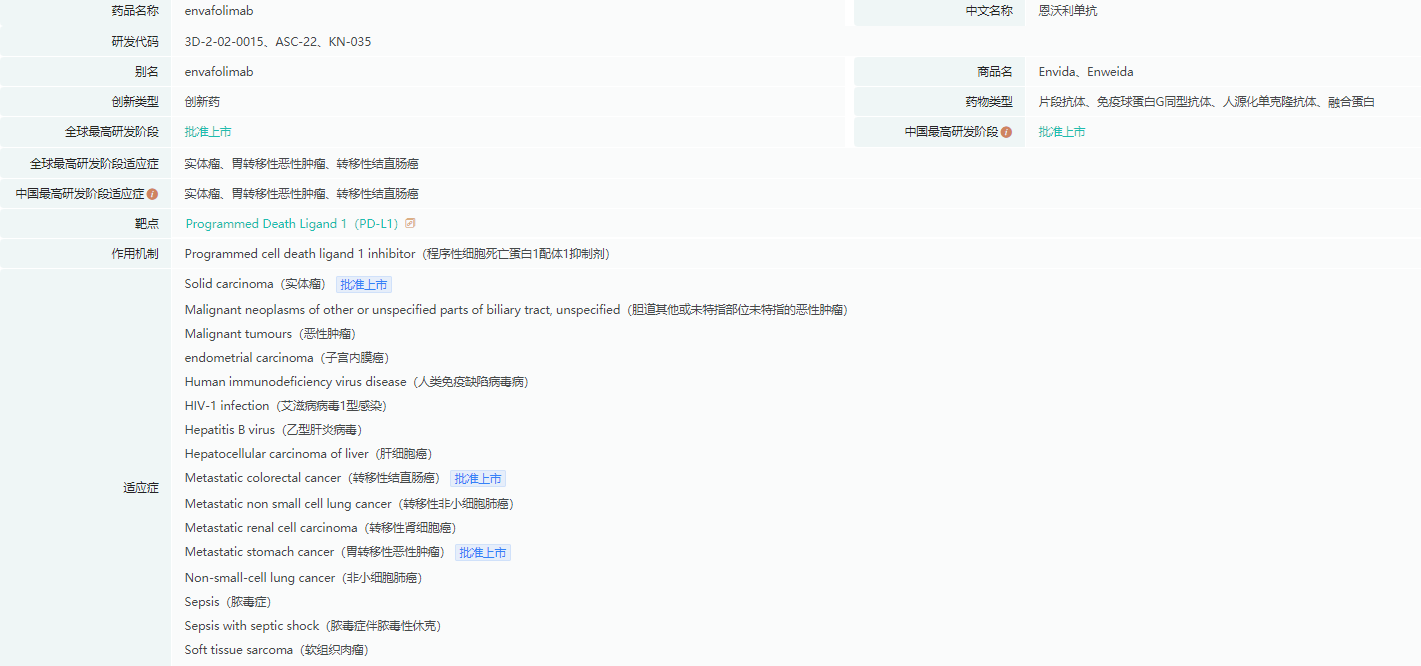1421x666 pixels.
Task: Click 批准上市 badge next to Solid carcinoma
Action: (364, 285)
